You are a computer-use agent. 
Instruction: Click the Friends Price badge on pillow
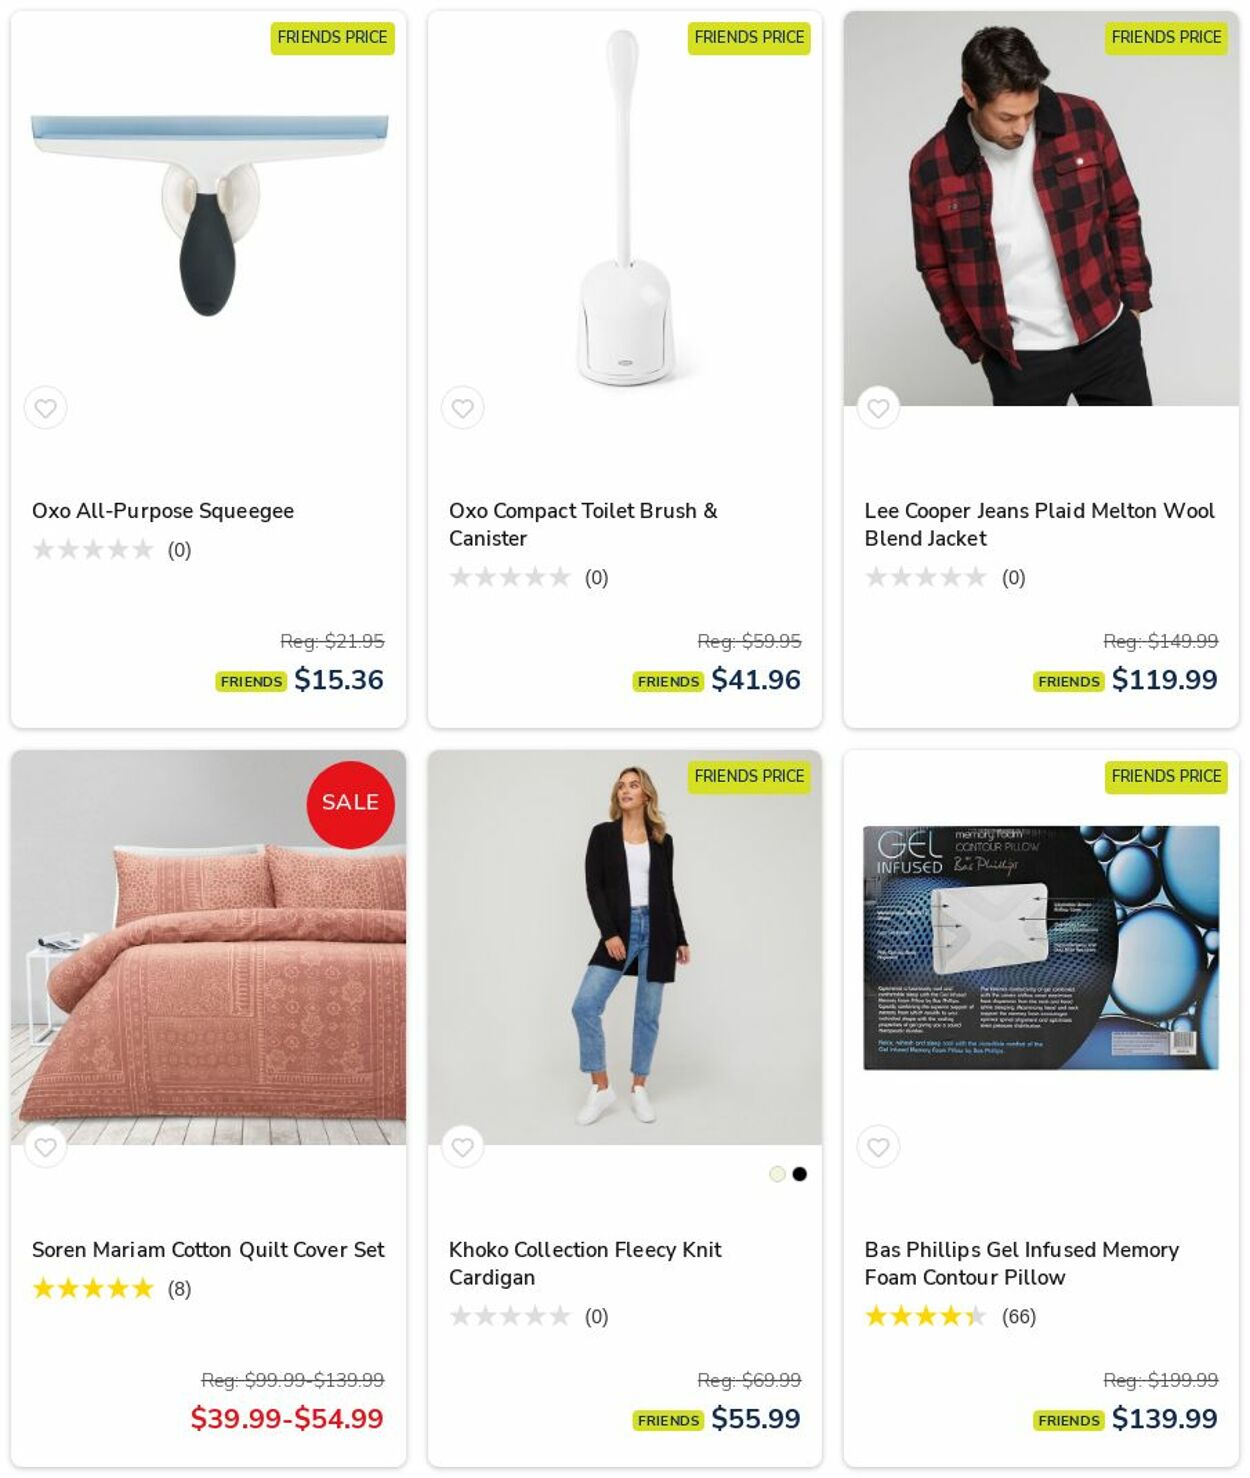1166,776
